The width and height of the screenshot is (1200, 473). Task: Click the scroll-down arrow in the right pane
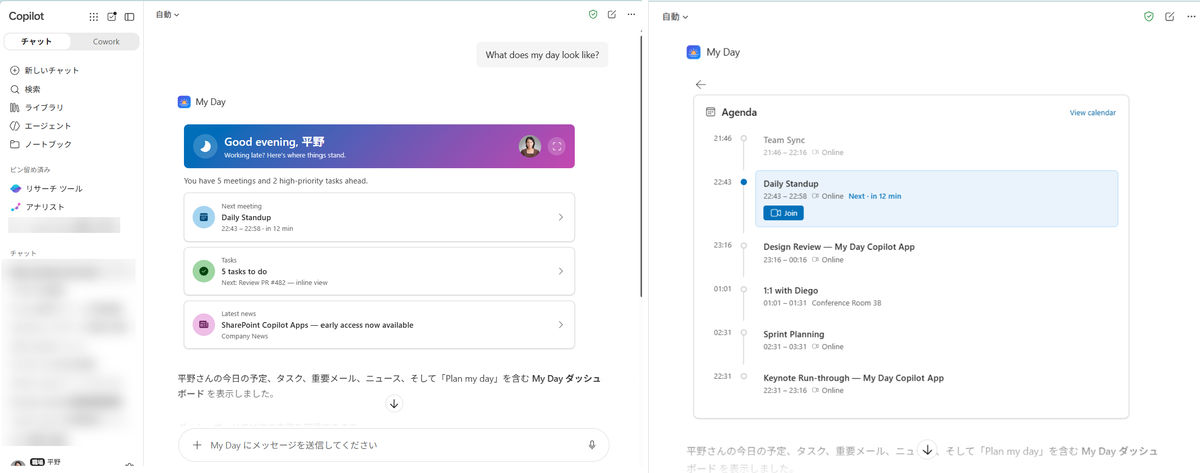(x=927, y=450)
